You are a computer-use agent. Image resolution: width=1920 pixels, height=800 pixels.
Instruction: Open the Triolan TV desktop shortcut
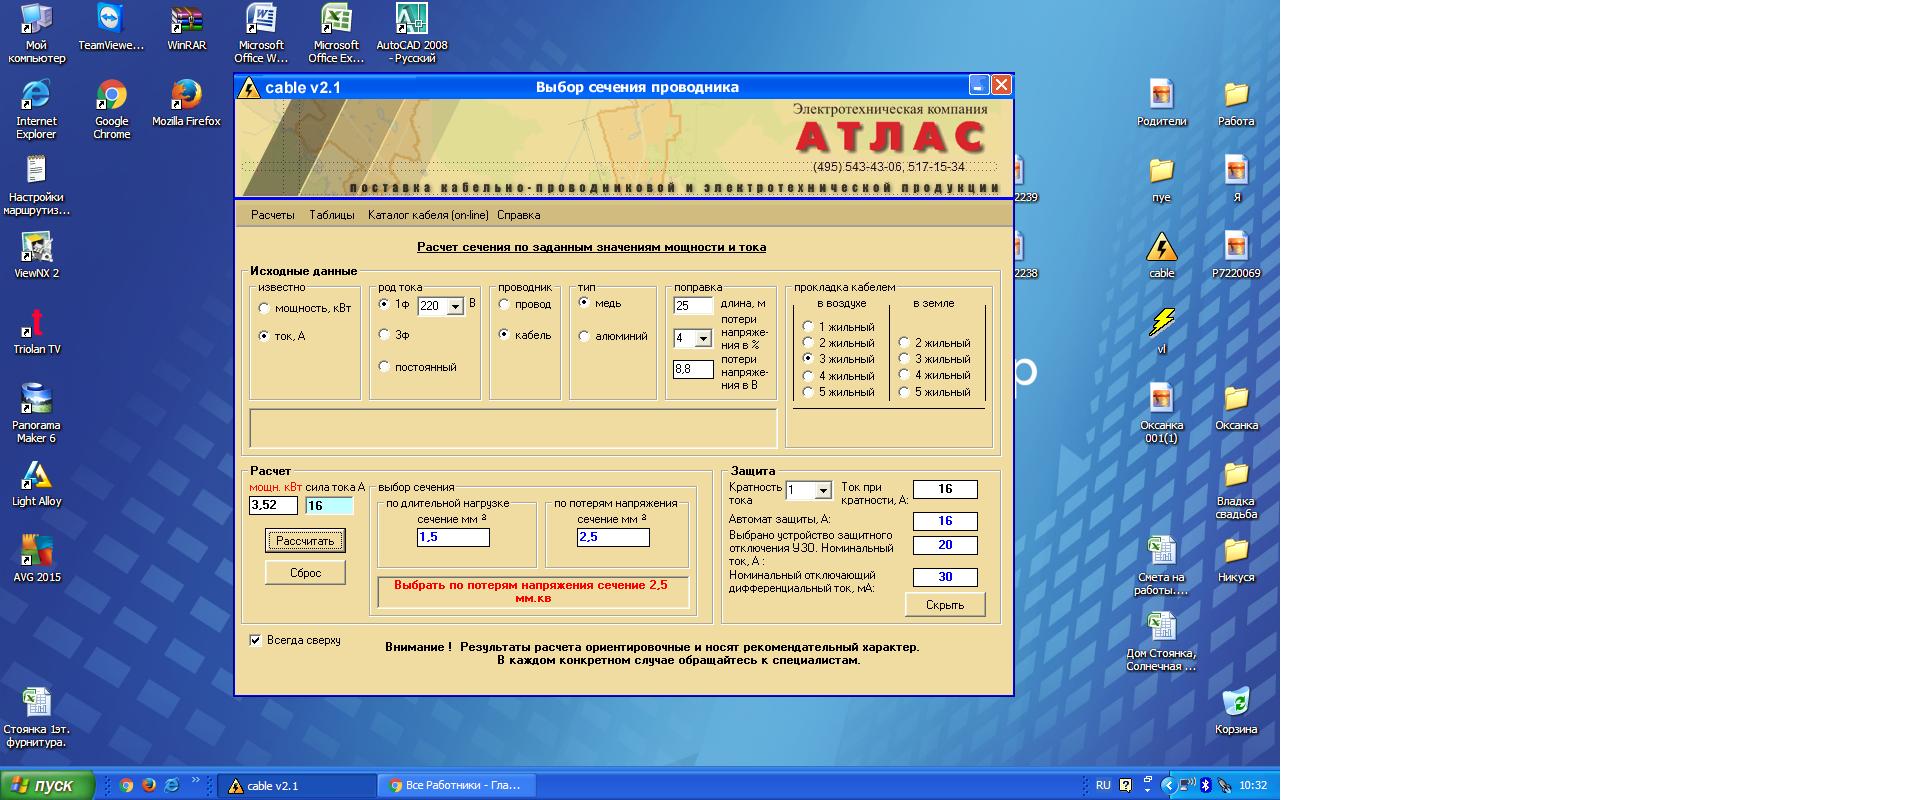click(x=36, y=331)
